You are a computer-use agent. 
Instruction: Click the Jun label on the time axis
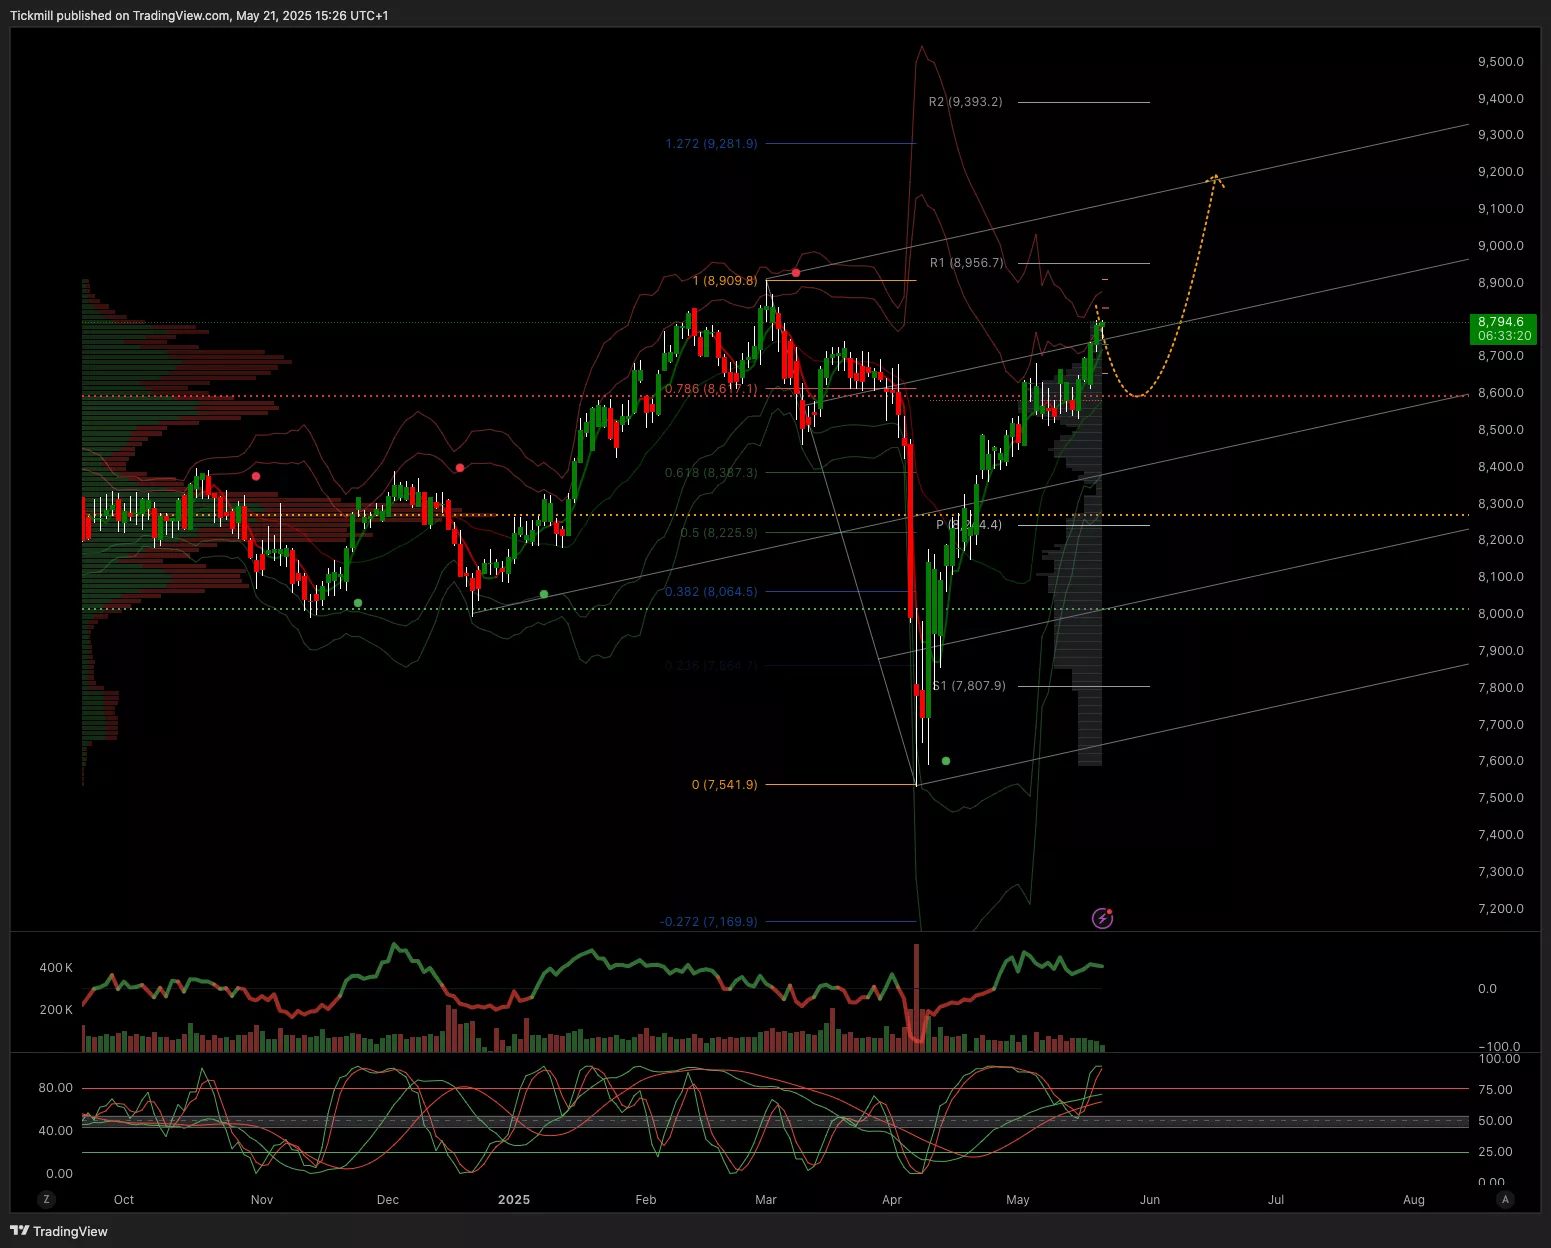click(1150, 1199)
